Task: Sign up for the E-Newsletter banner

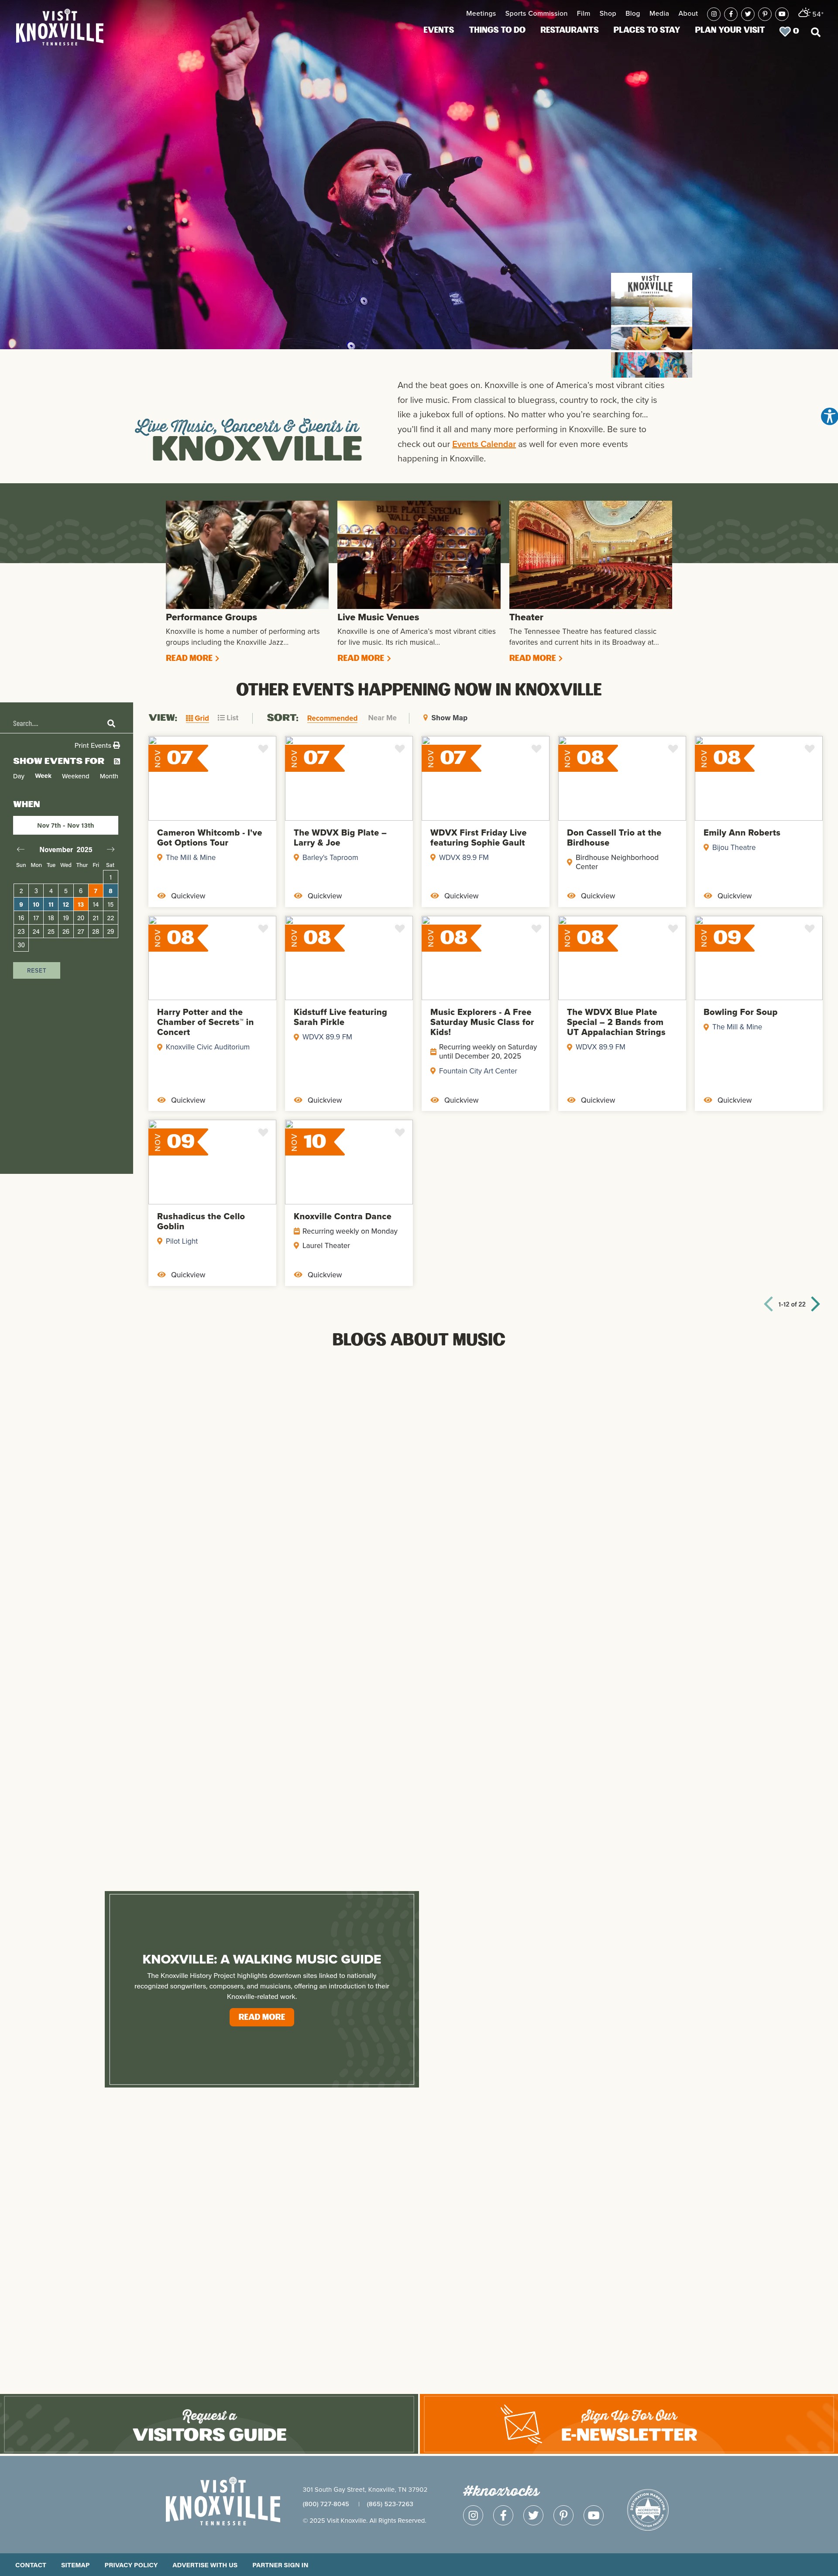Action: 629,2424
